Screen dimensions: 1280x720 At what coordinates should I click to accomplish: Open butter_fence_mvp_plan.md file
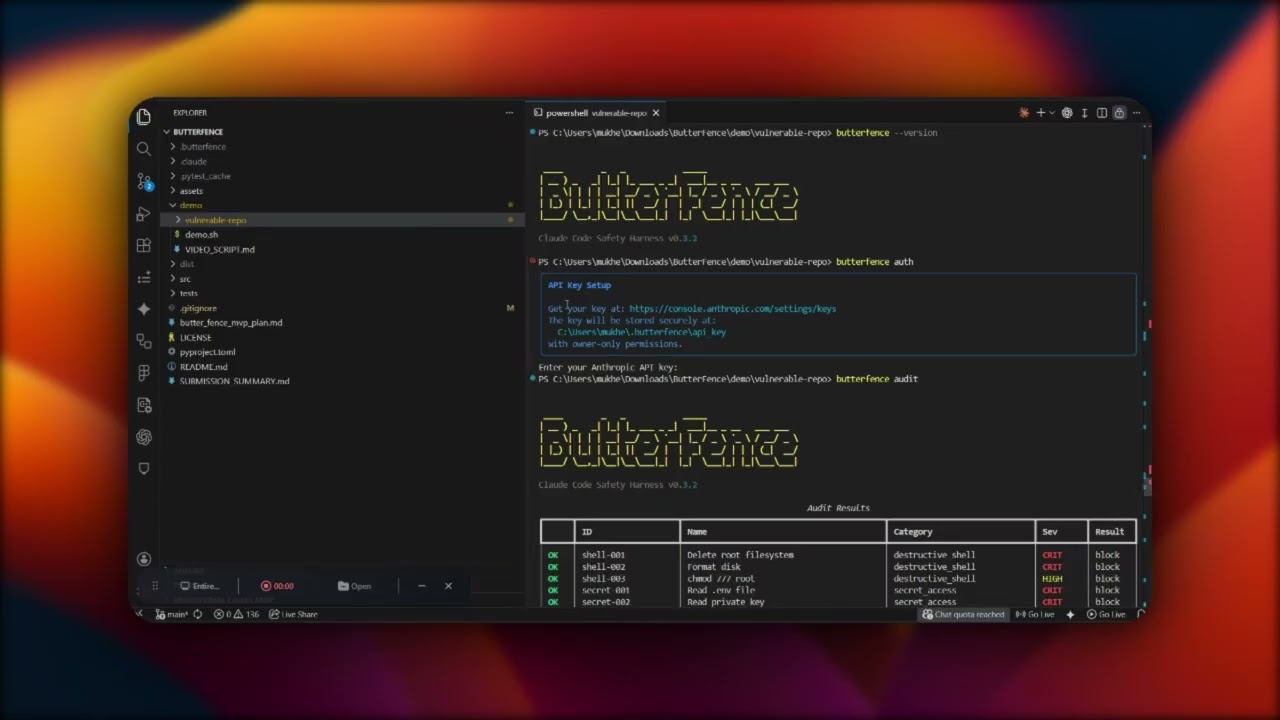[x=231, y=323]
